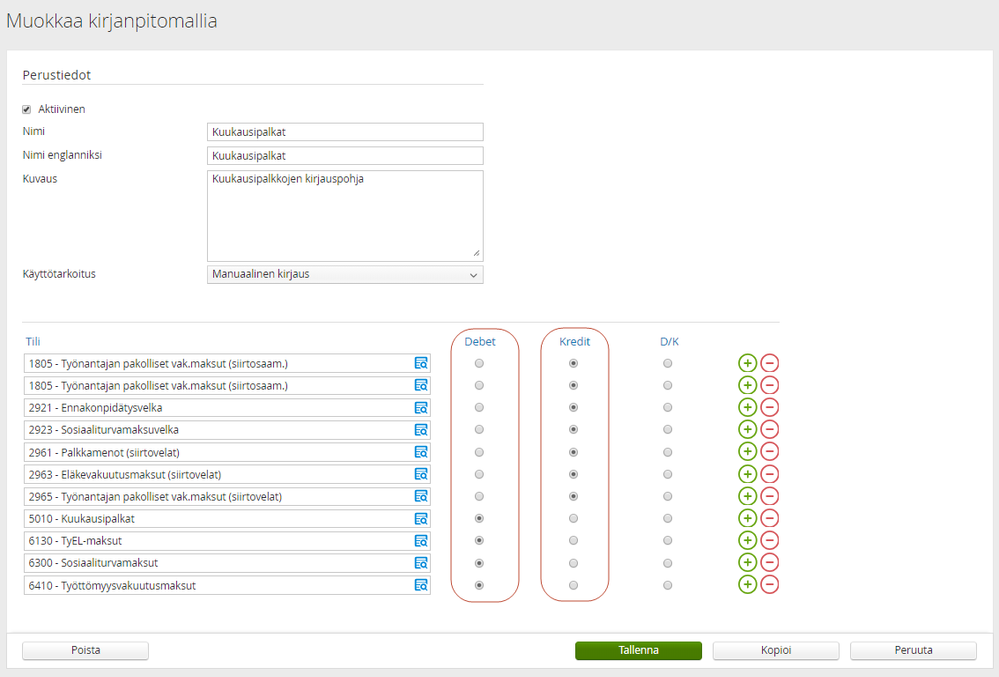
Task: Add a row after 6130 TyEL-maksut
Action: pyautogui.click(x=747, y=541)
